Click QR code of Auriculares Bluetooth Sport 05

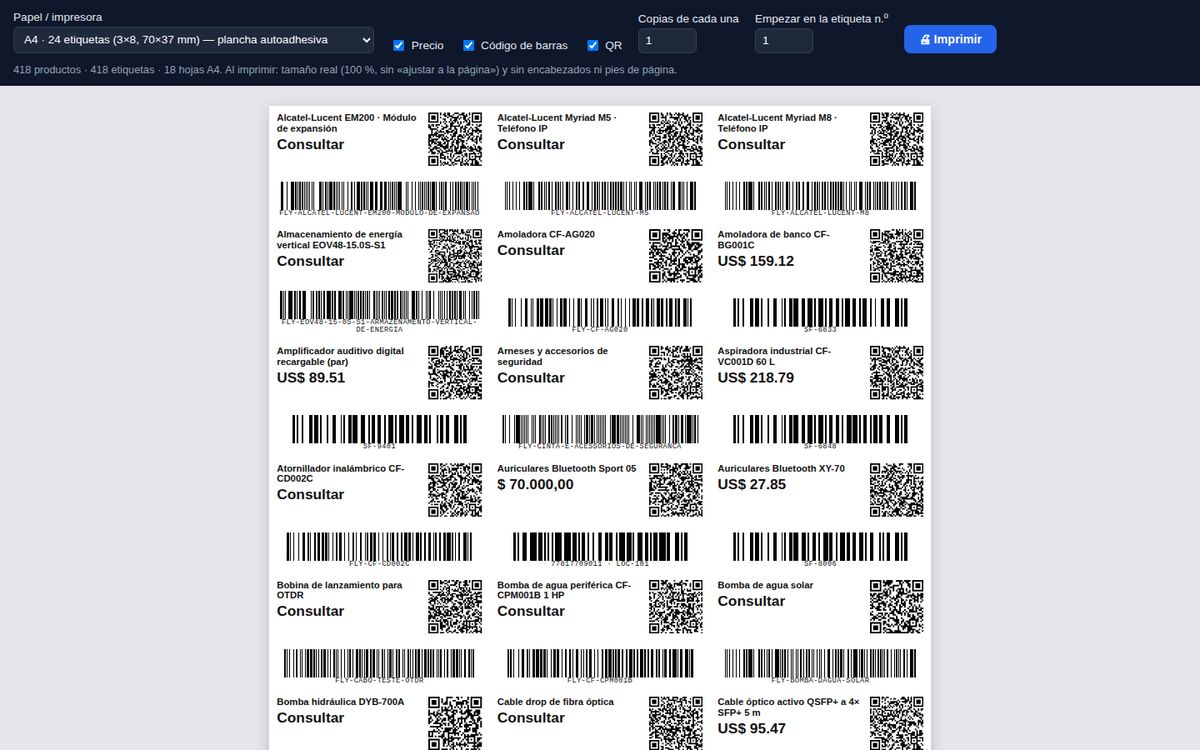676,490
